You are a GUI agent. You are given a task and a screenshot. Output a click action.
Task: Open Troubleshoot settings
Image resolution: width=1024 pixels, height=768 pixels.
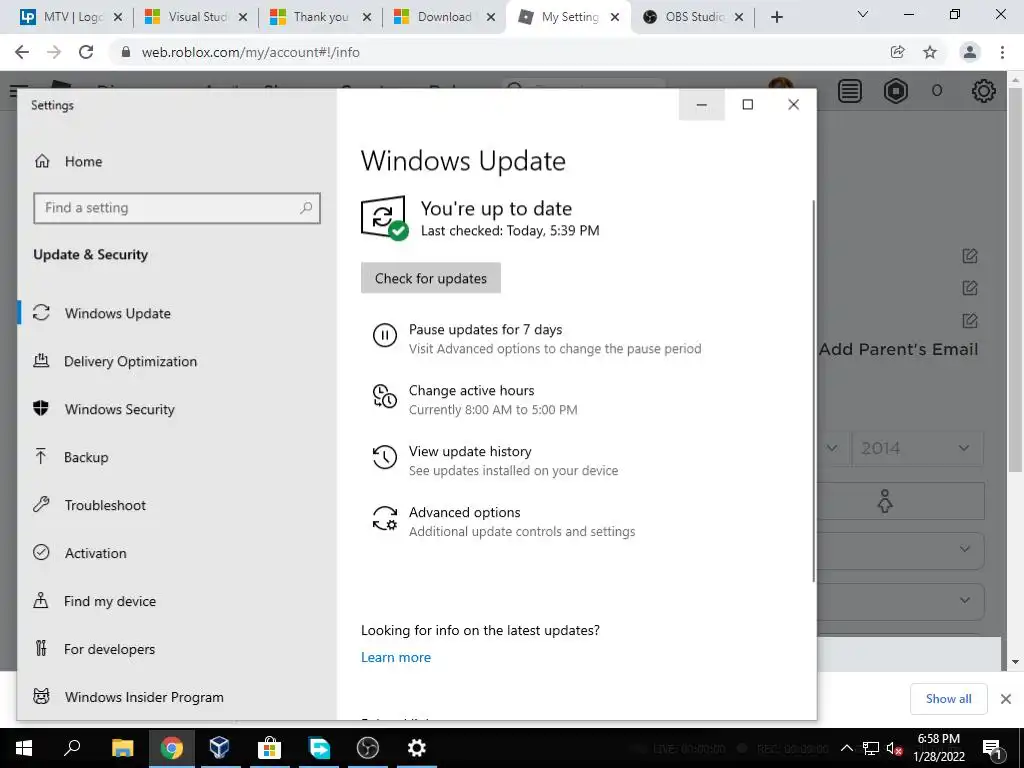89,505
